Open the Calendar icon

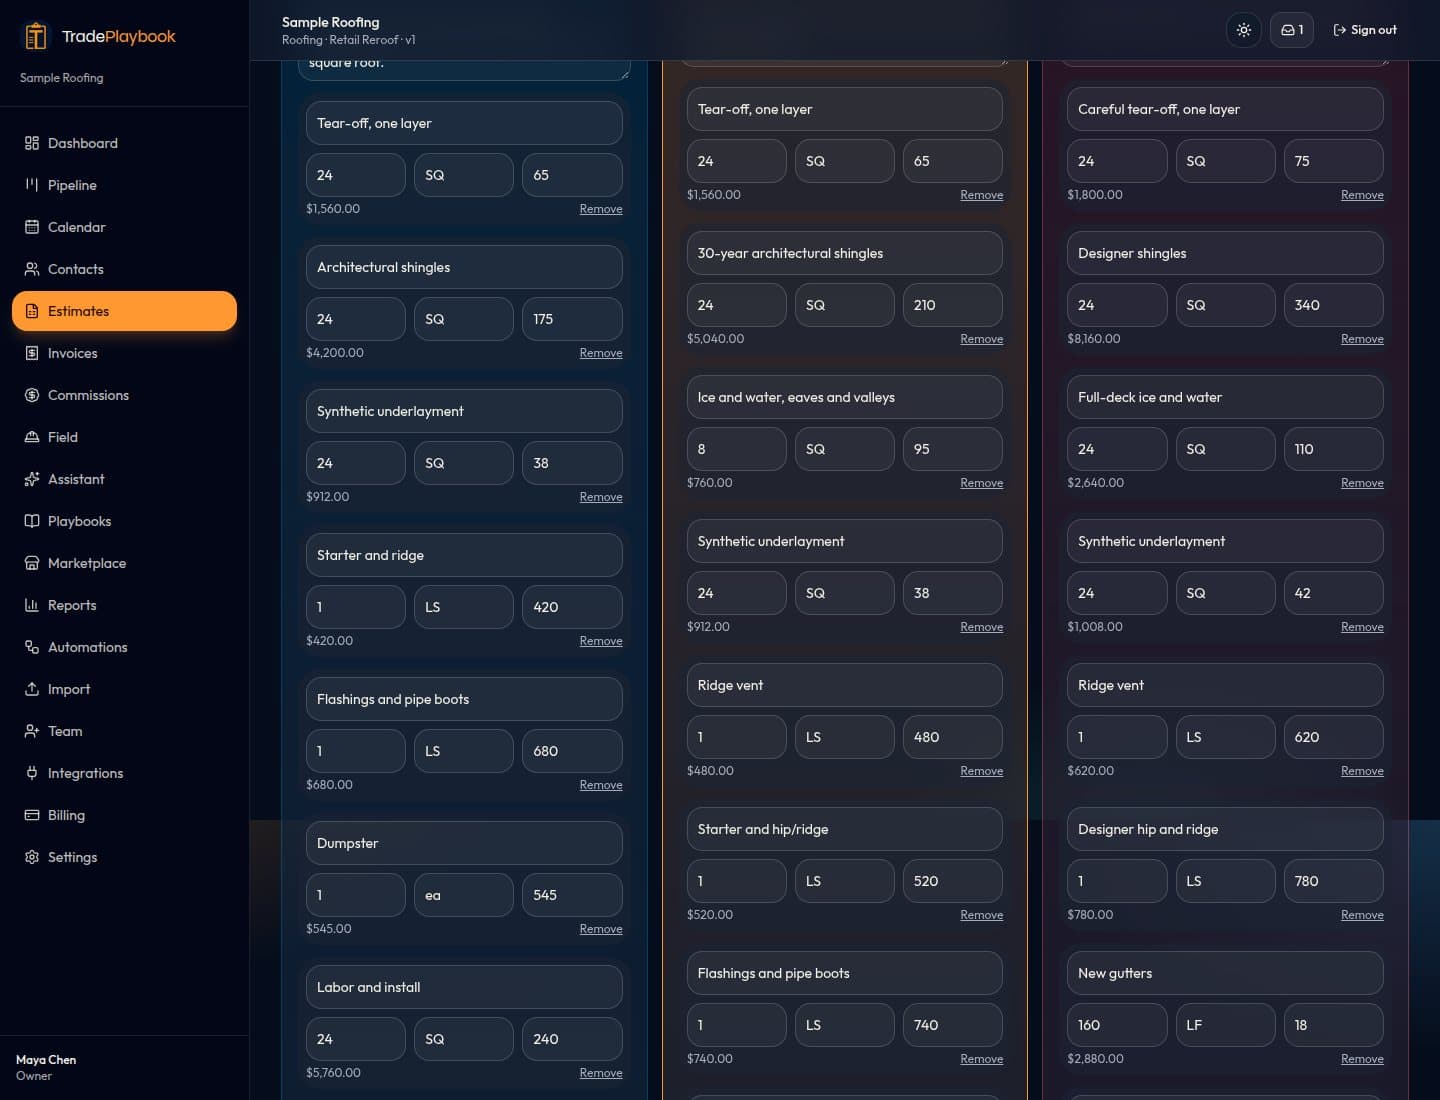pyautogui.click(x=32, y=227)
